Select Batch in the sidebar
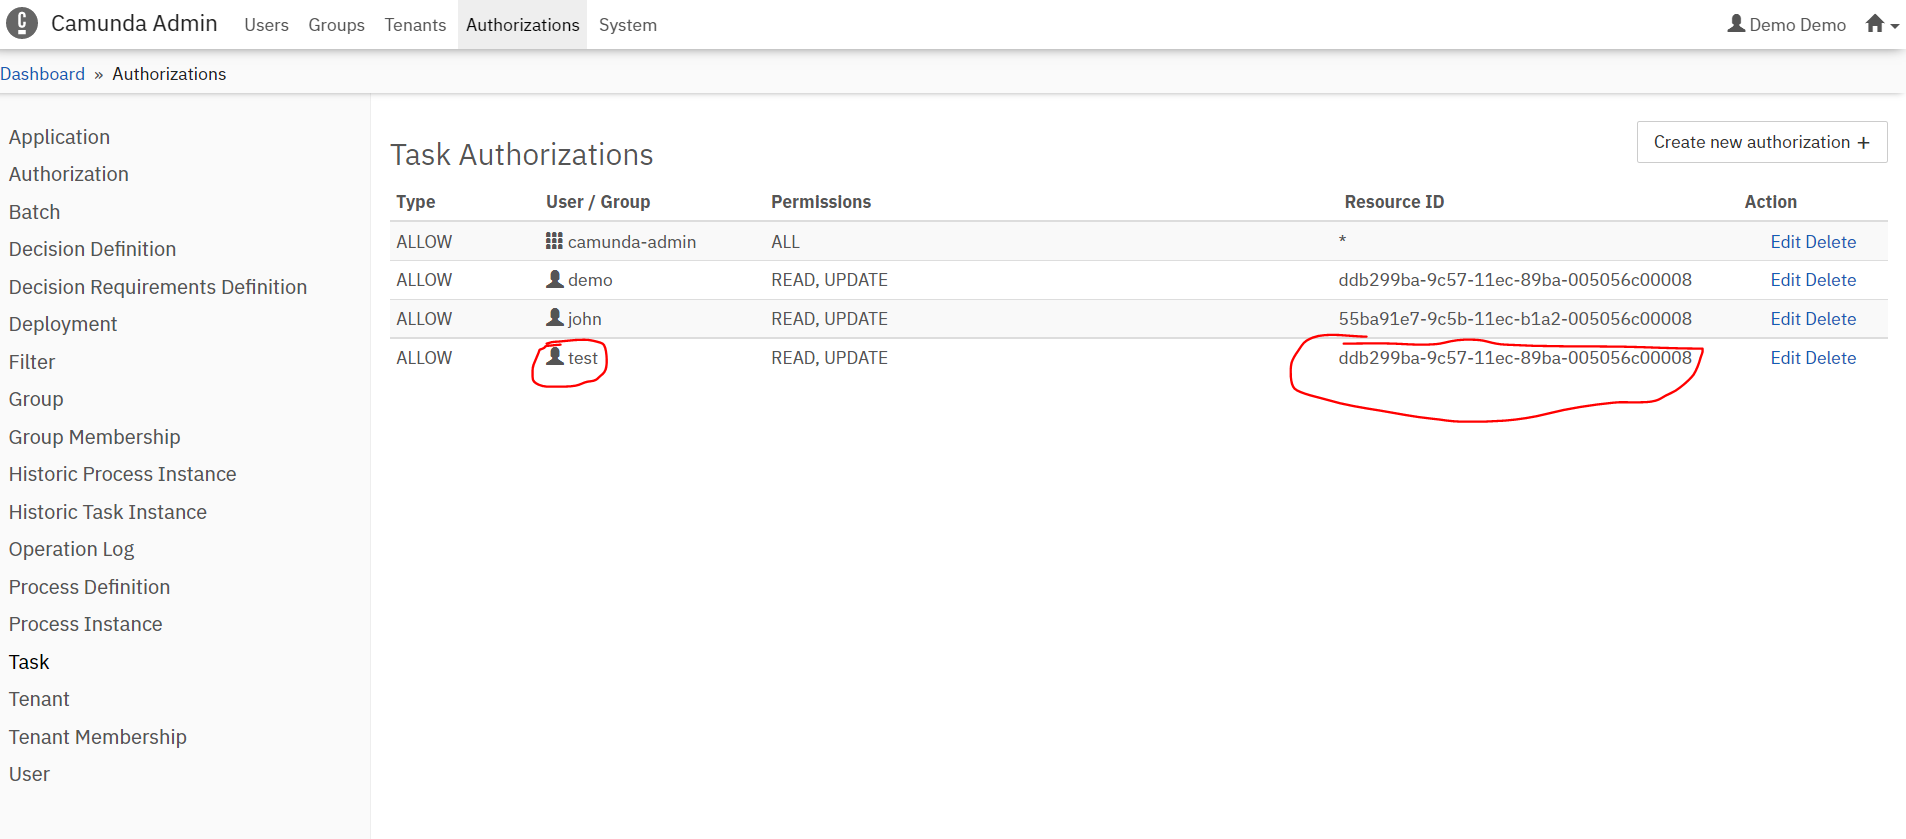 (35, 212)
